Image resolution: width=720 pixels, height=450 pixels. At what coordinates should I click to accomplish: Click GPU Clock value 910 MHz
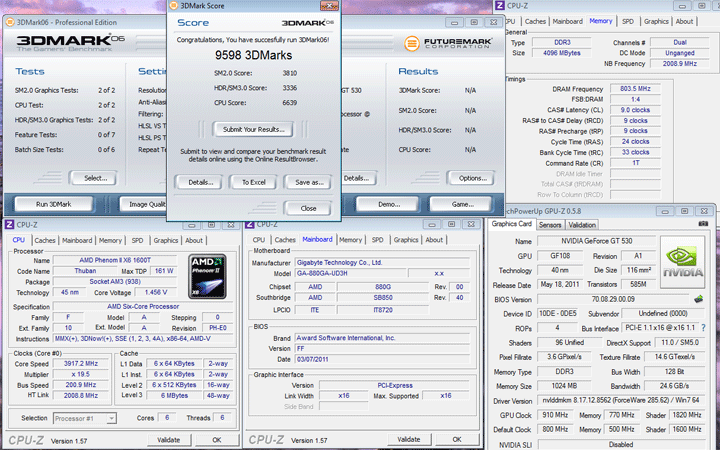pyautogui.click(x=555, y=415)
